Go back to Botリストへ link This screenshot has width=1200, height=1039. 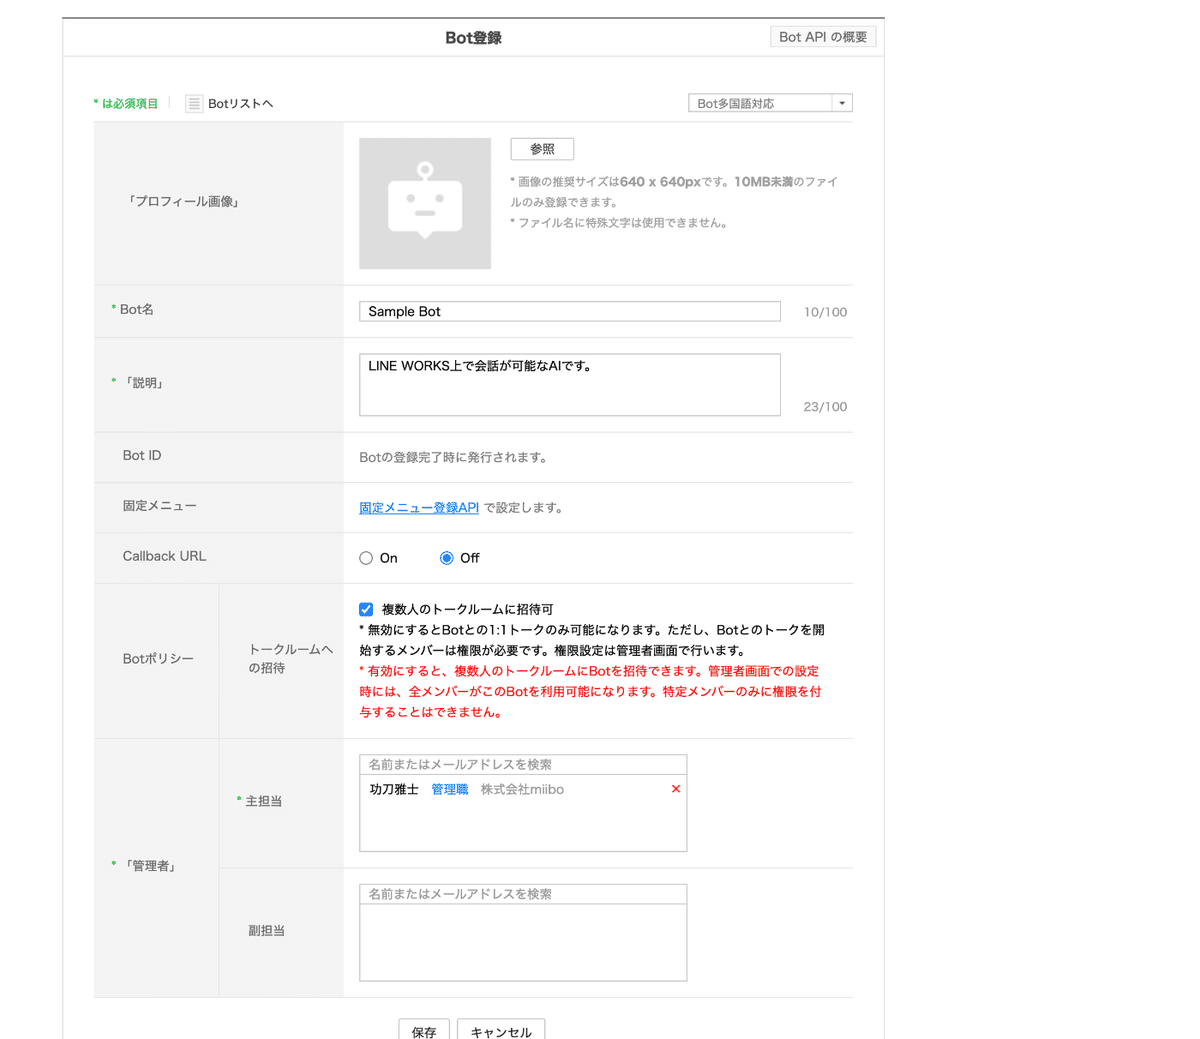[240, 104]
